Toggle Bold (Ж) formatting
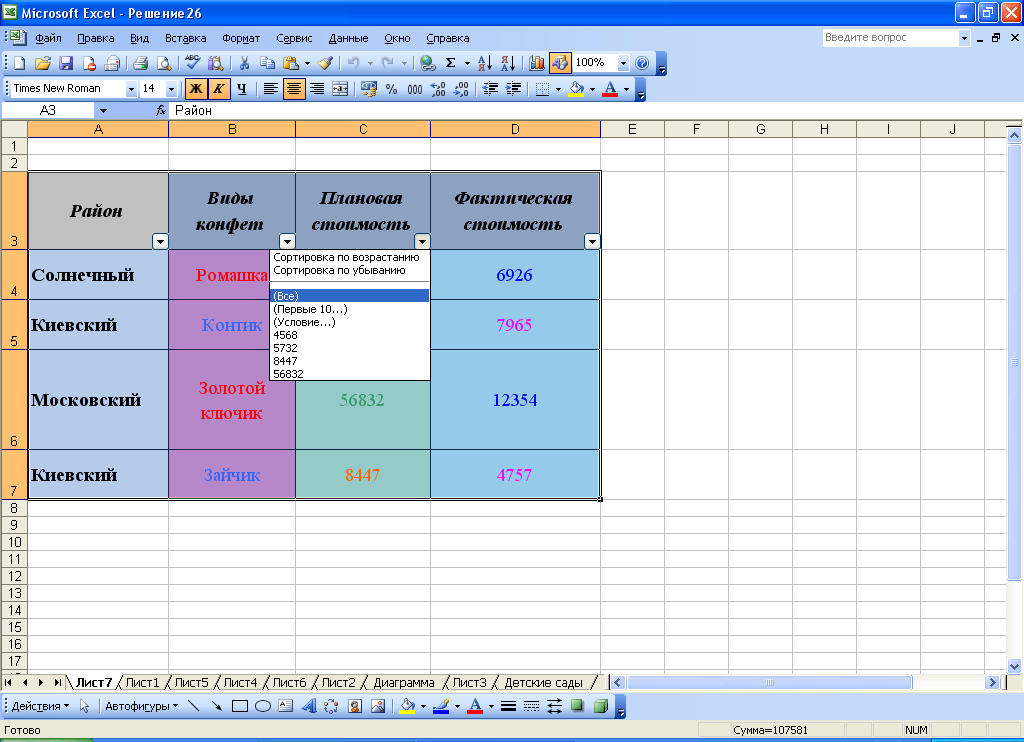The width and height of the screenshot is (1024, 742). coord(195,89)
